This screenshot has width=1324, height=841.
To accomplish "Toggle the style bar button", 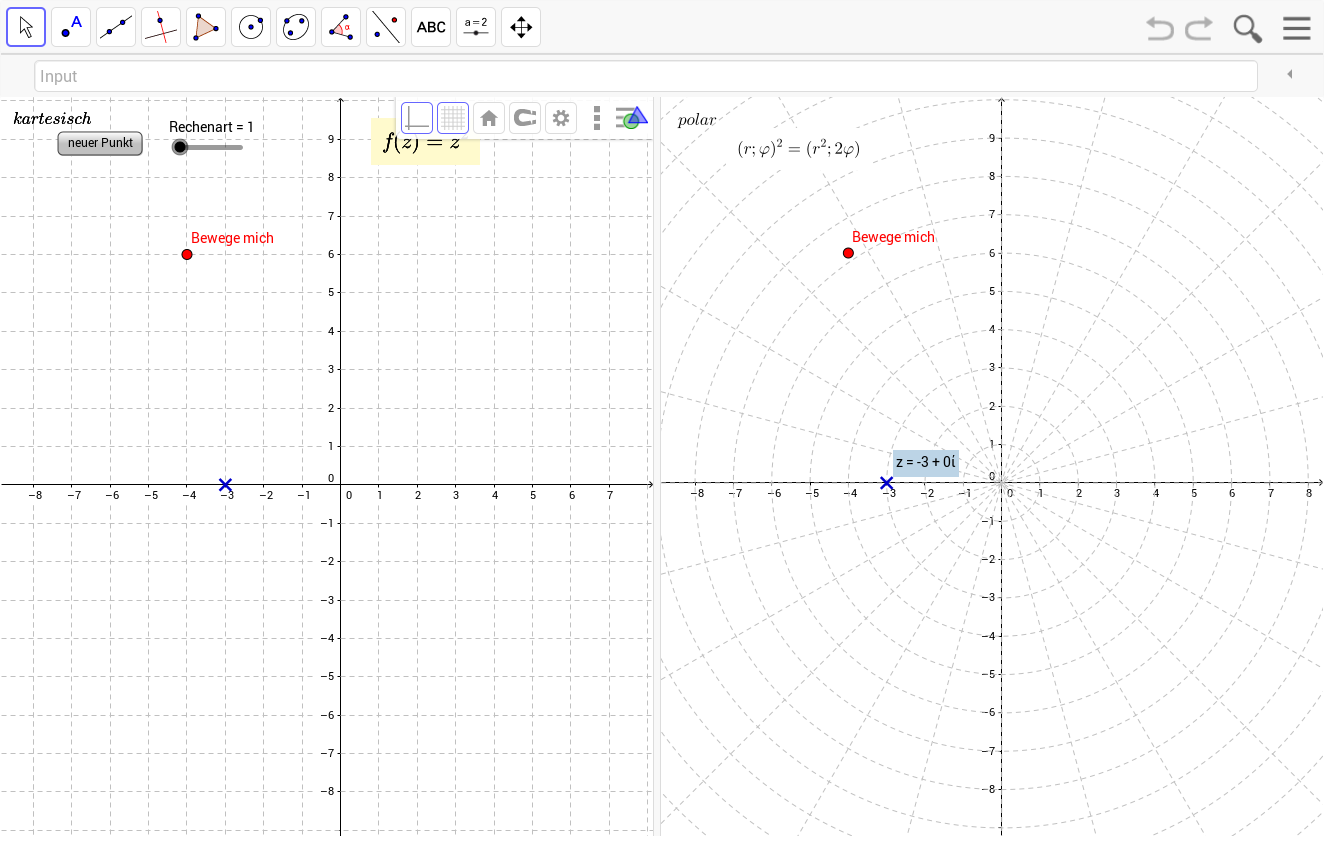I will click(x=631, y=117).
